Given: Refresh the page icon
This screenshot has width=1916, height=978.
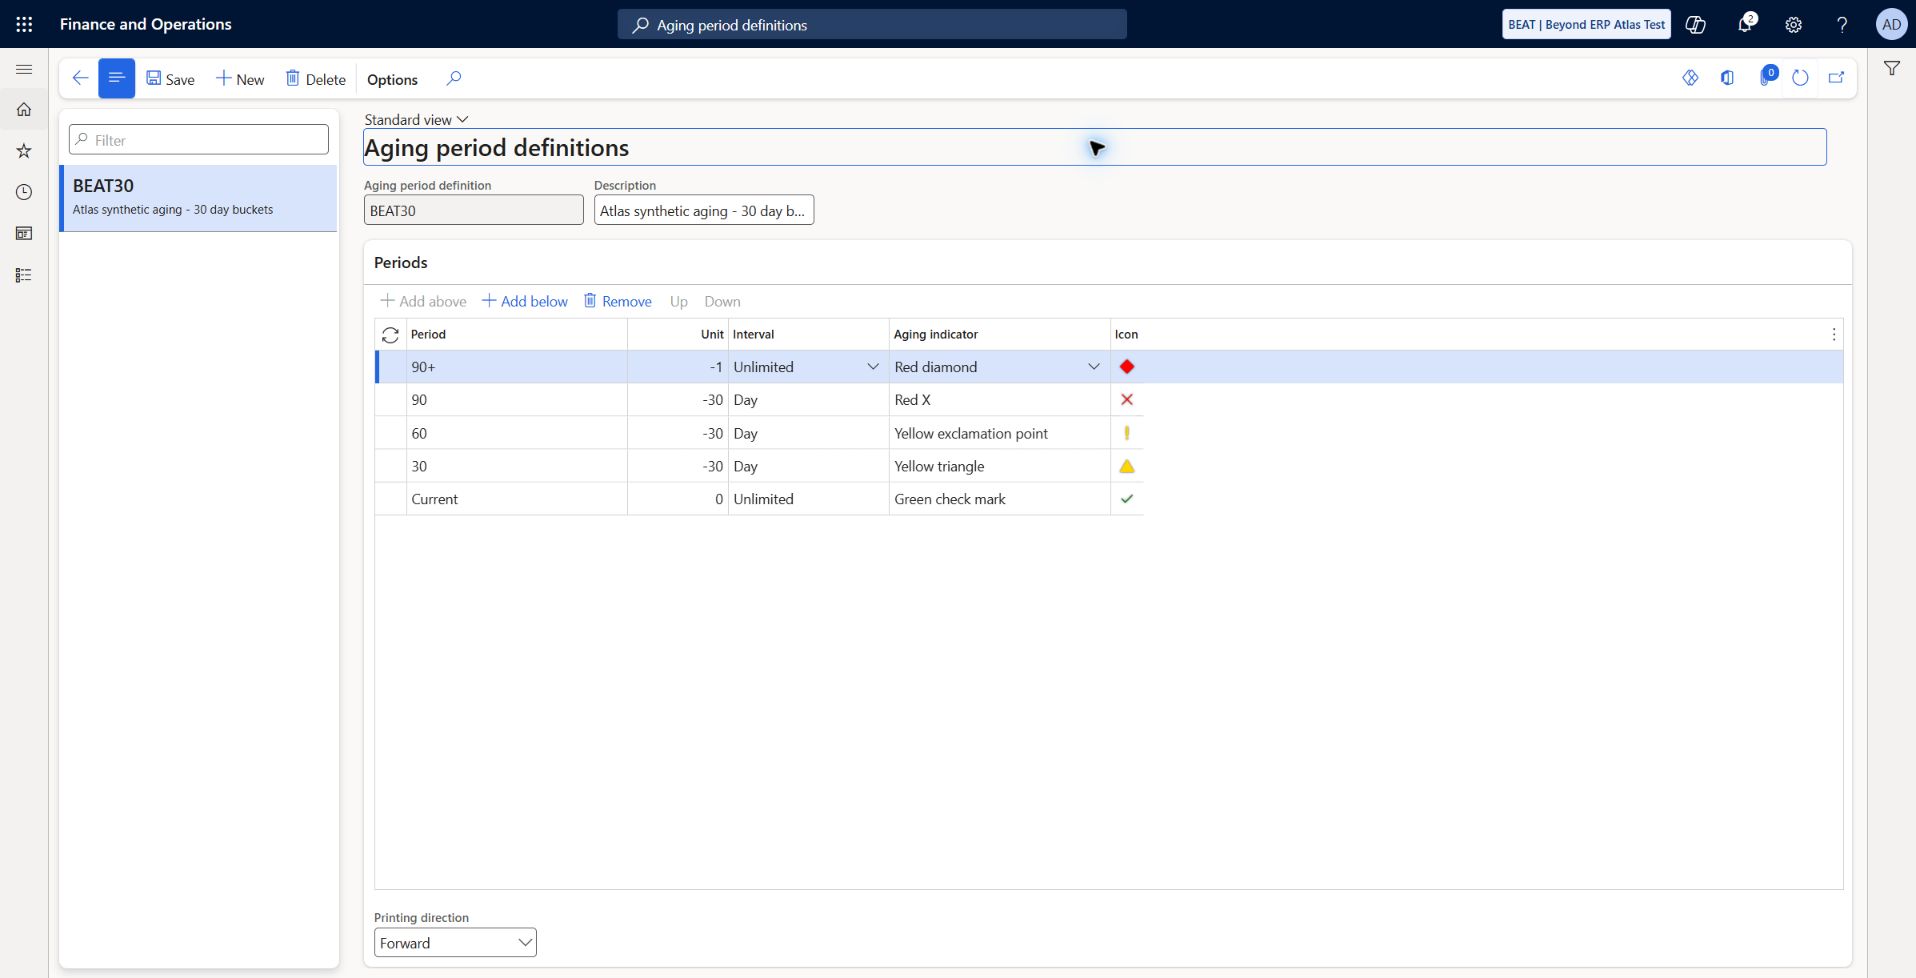Looking at the screenshot, I should coord(1800,78).
